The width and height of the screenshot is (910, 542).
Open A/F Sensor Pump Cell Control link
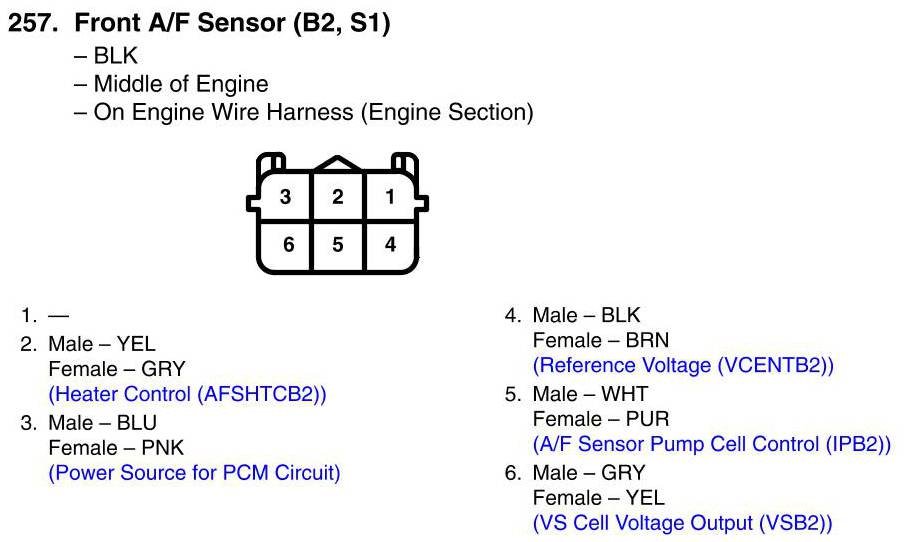(711, 444)
